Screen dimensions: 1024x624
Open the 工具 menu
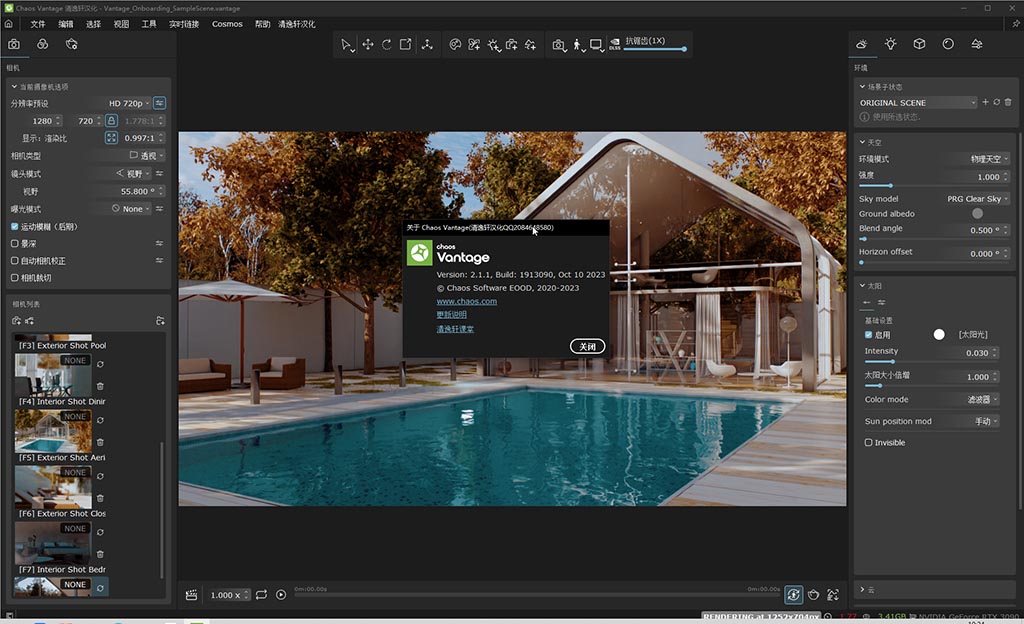point(149,24)
